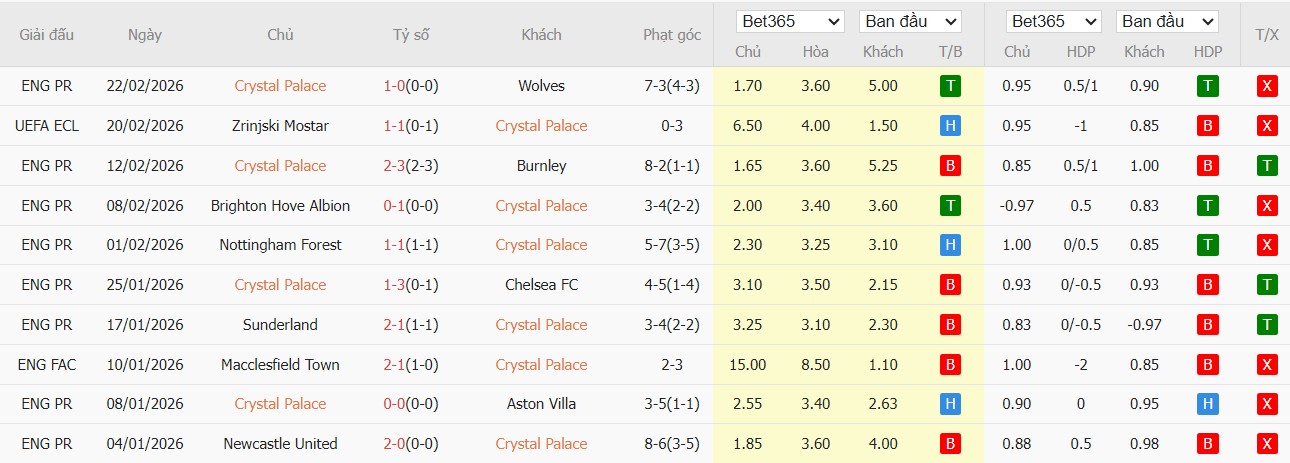Open the second Ban đầu dropdown
The height and width of the screenshot is (463, 1290).
(x=1167, y=21)
